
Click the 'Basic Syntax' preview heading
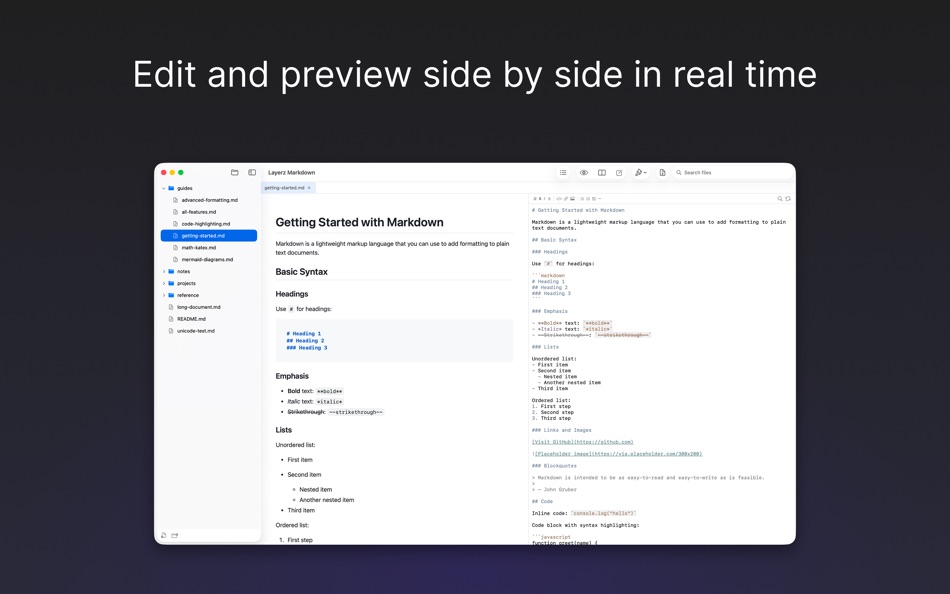pyautogui.click(x=301, y=272)
